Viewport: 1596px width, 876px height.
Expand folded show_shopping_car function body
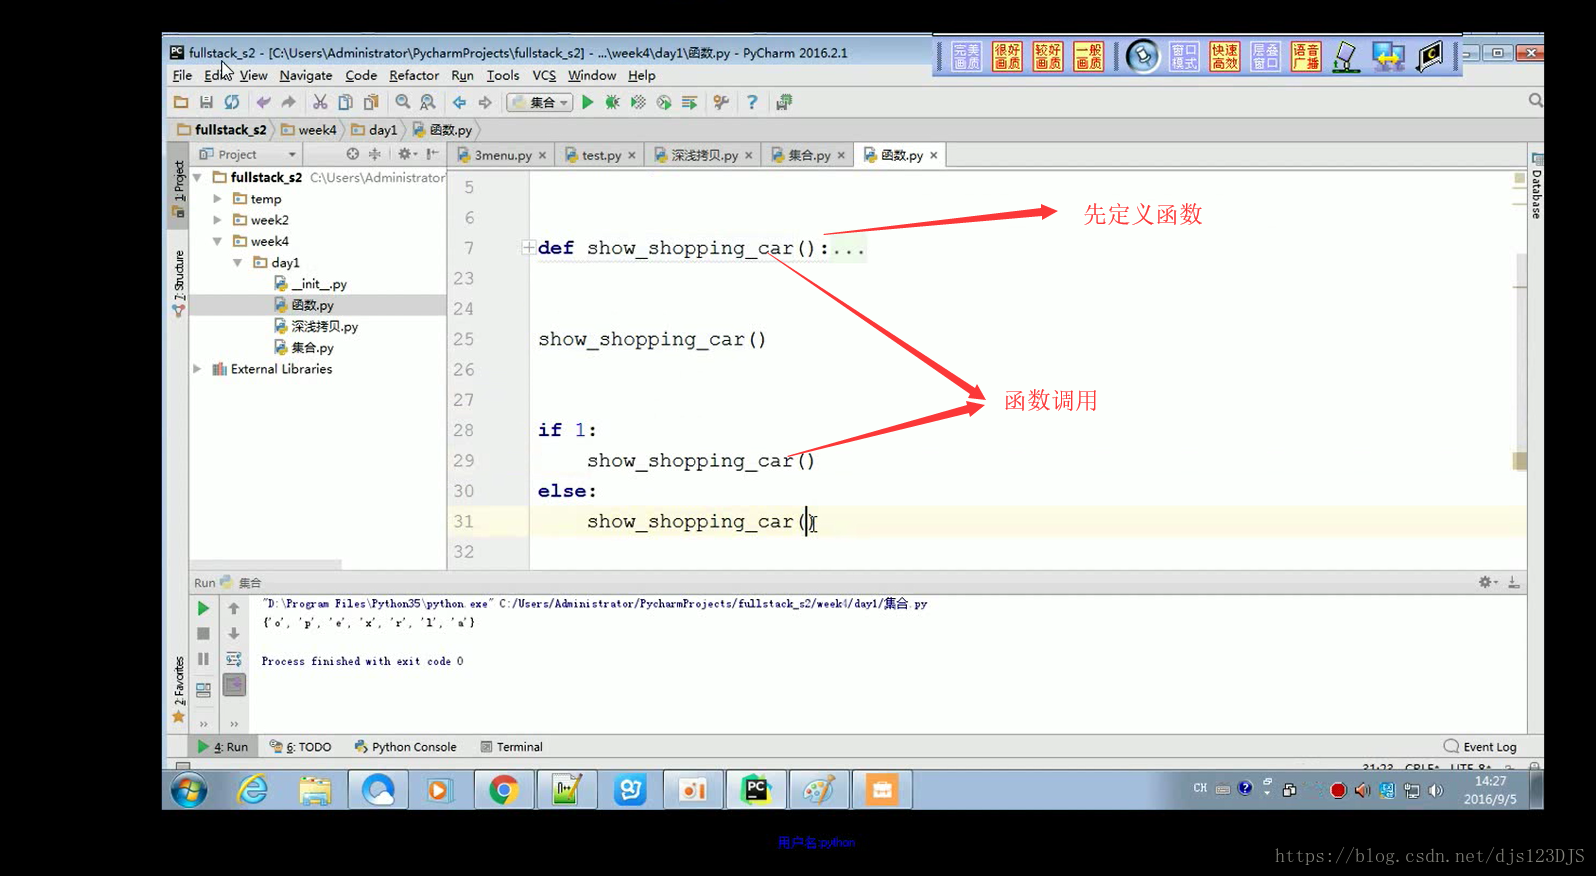click(527, 248)
